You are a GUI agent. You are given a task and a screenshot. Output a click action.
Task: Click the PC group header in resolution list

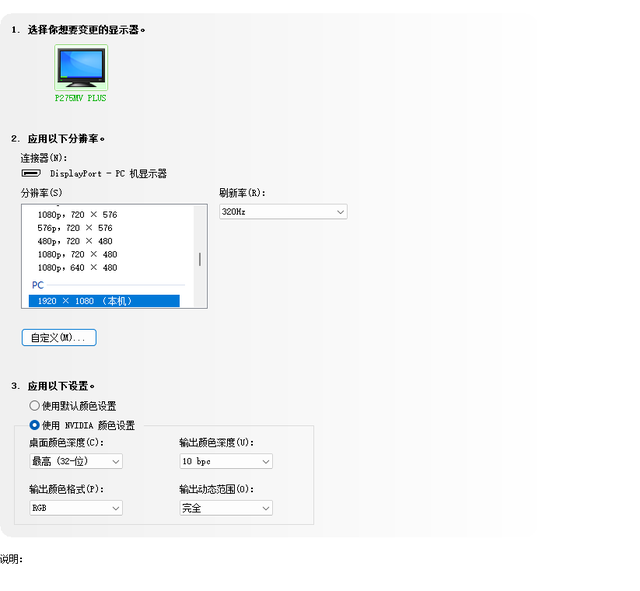tap(38, 285)
